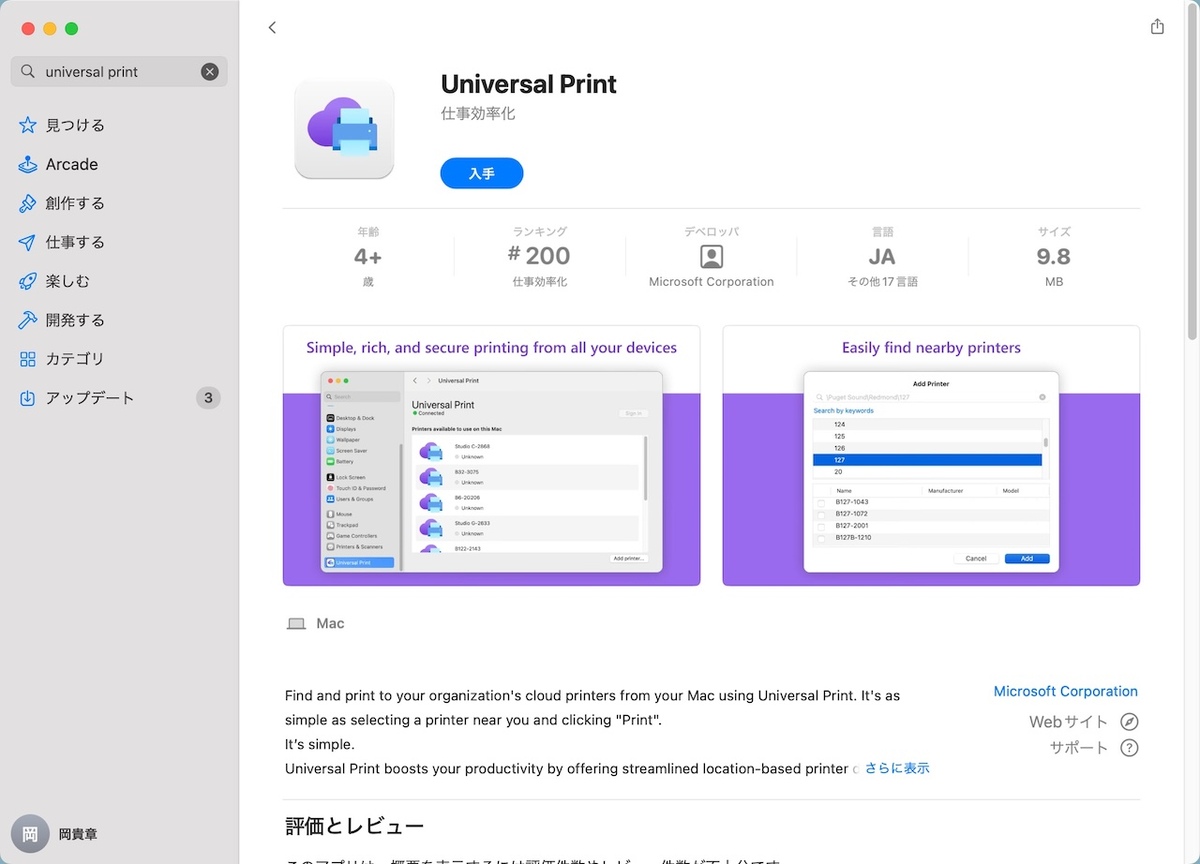Click the search field with universal print
The image size is (1200, 864).
click(x=119, y=71)
